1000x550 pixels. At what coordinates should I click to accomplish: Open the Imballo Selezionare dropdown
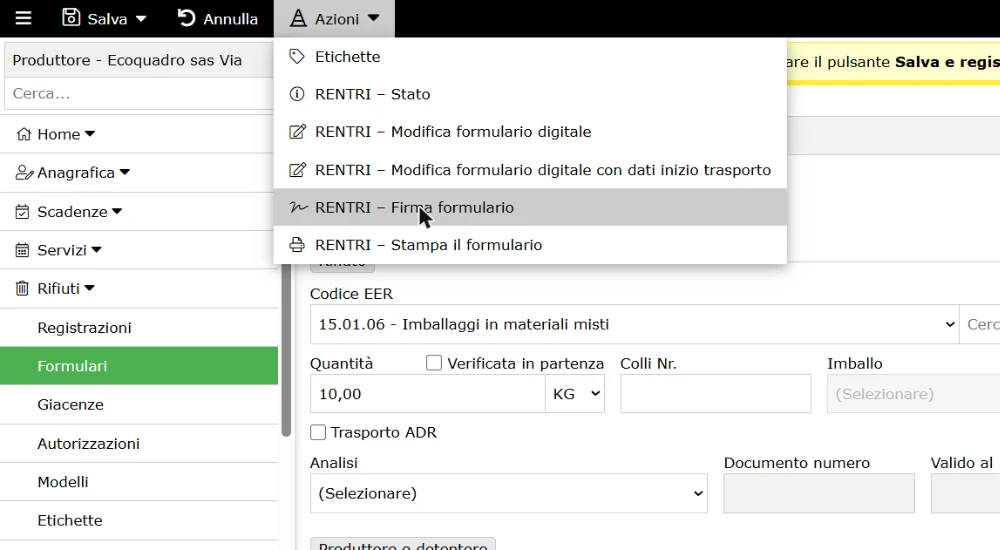point(913,394)
